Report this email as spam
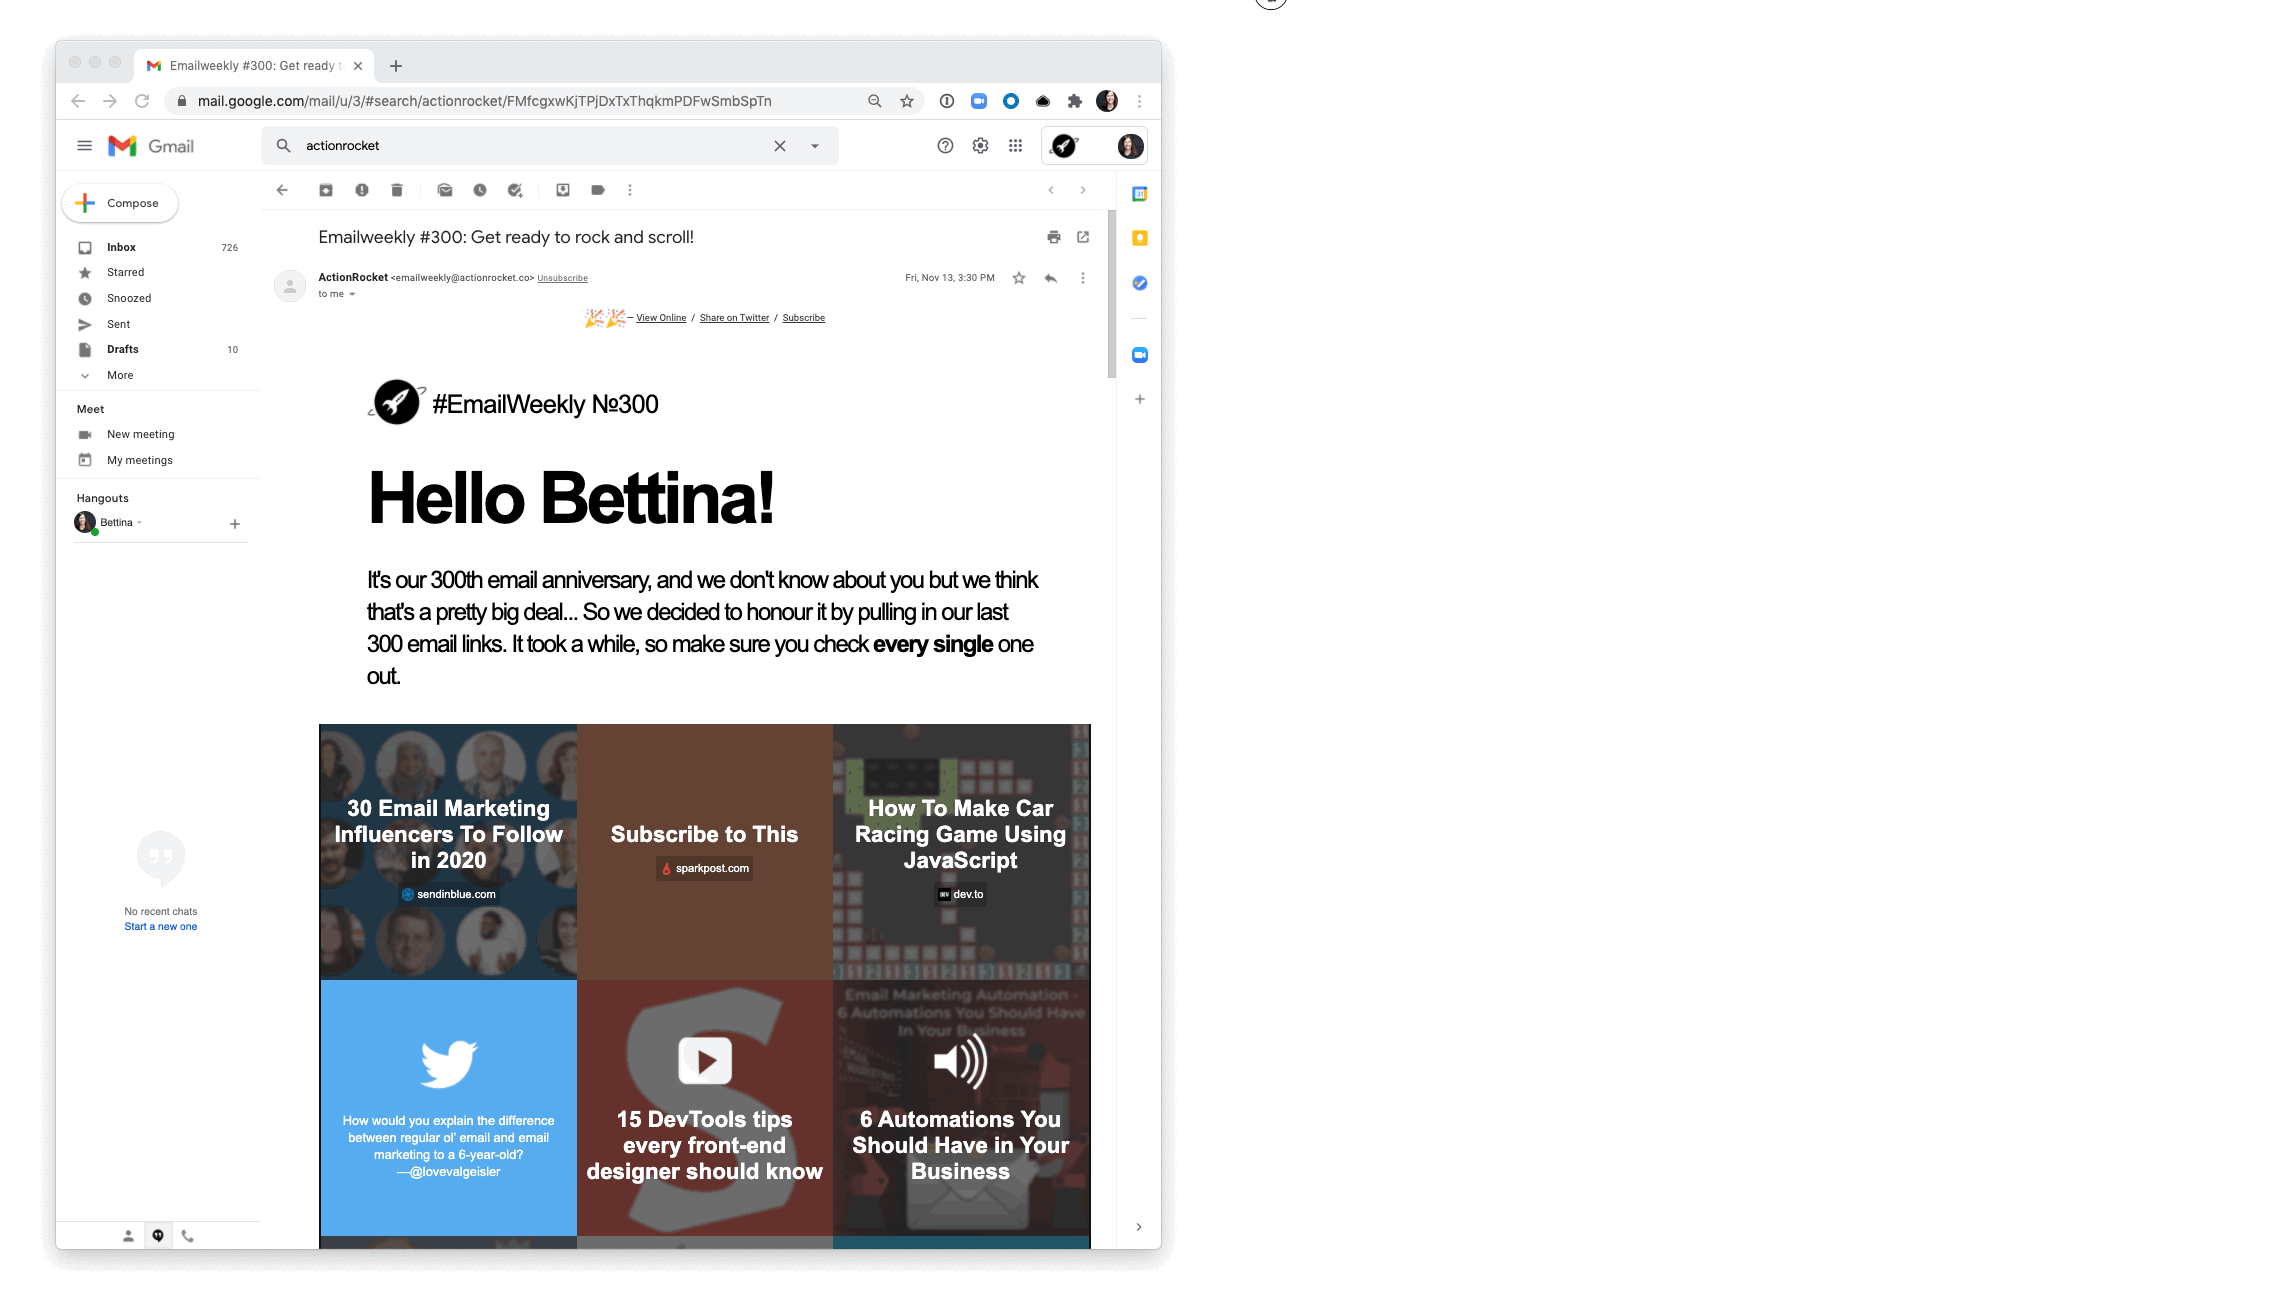The height and width of the screenshot is (1300, 2286). coord(362,190)
